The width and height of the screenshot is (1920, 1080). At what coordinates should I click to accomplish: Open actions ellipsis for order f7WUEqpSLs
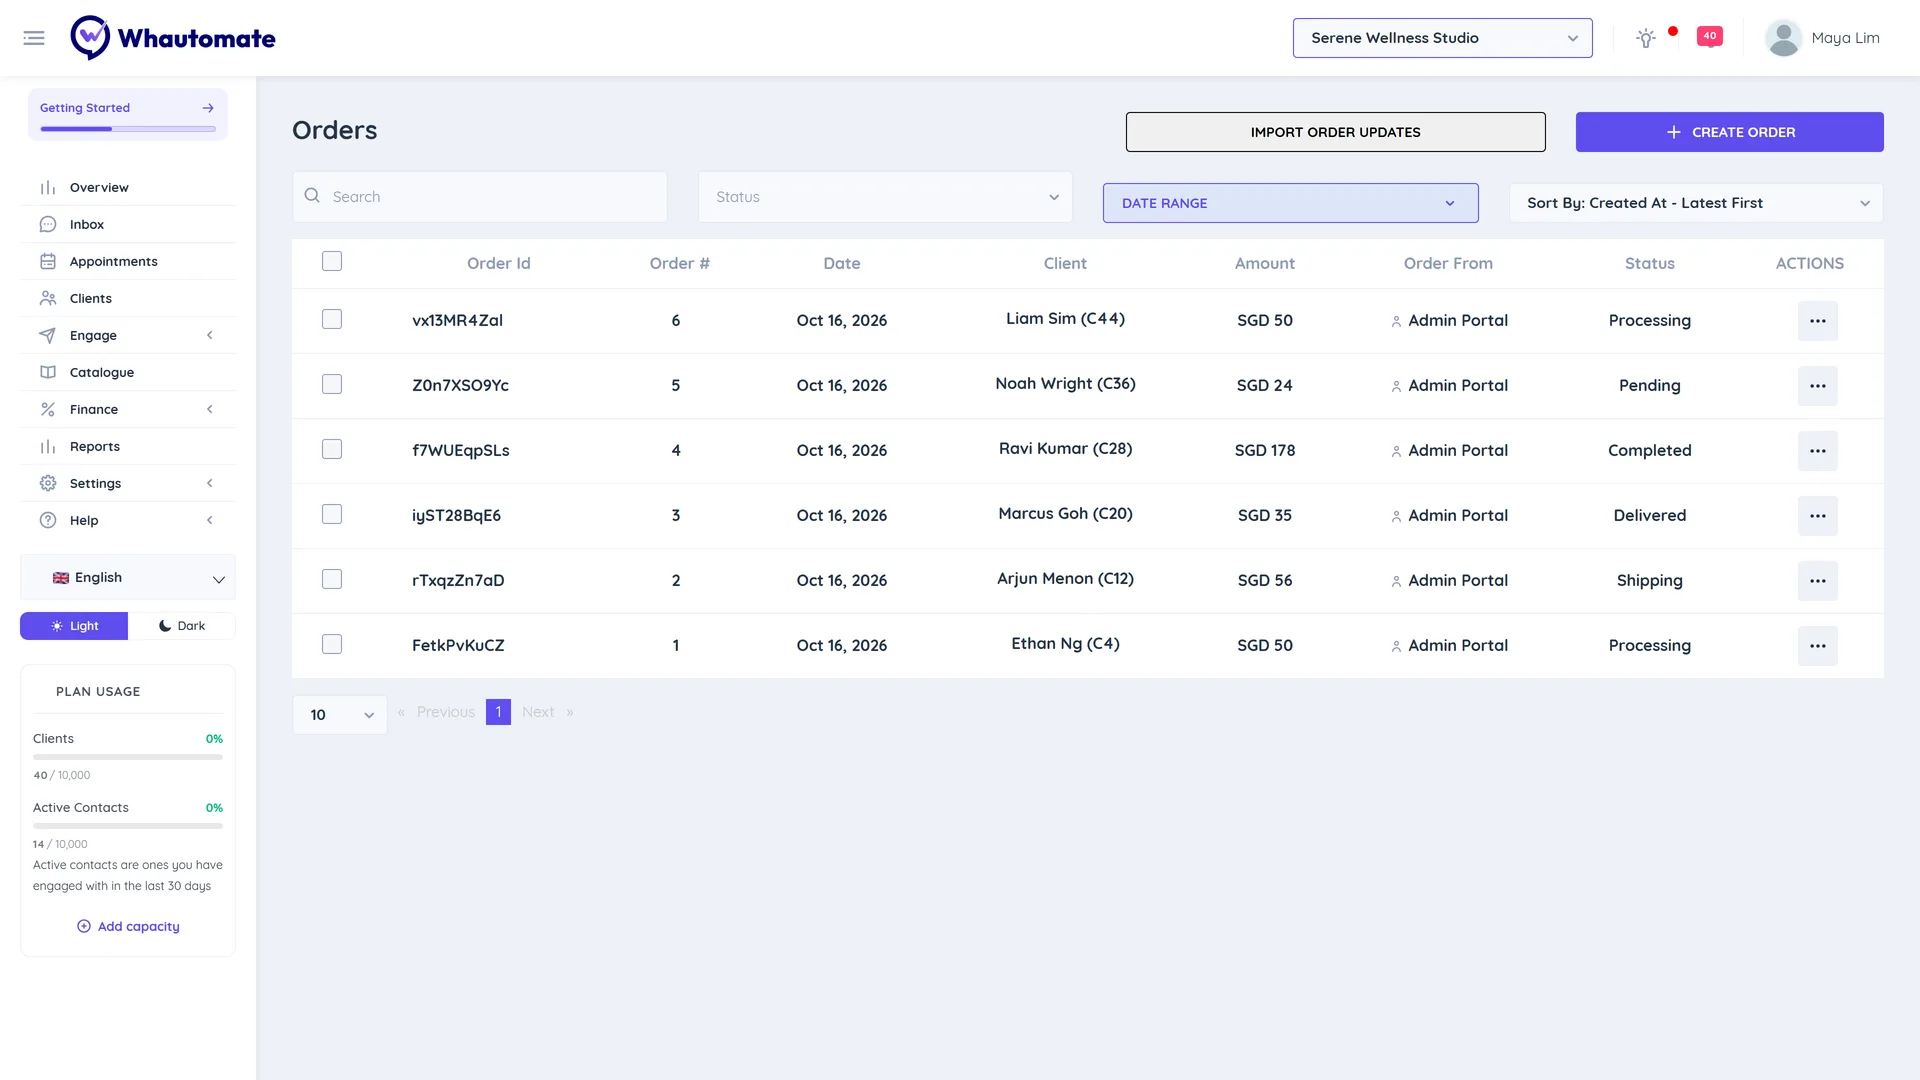(1818, 451)
